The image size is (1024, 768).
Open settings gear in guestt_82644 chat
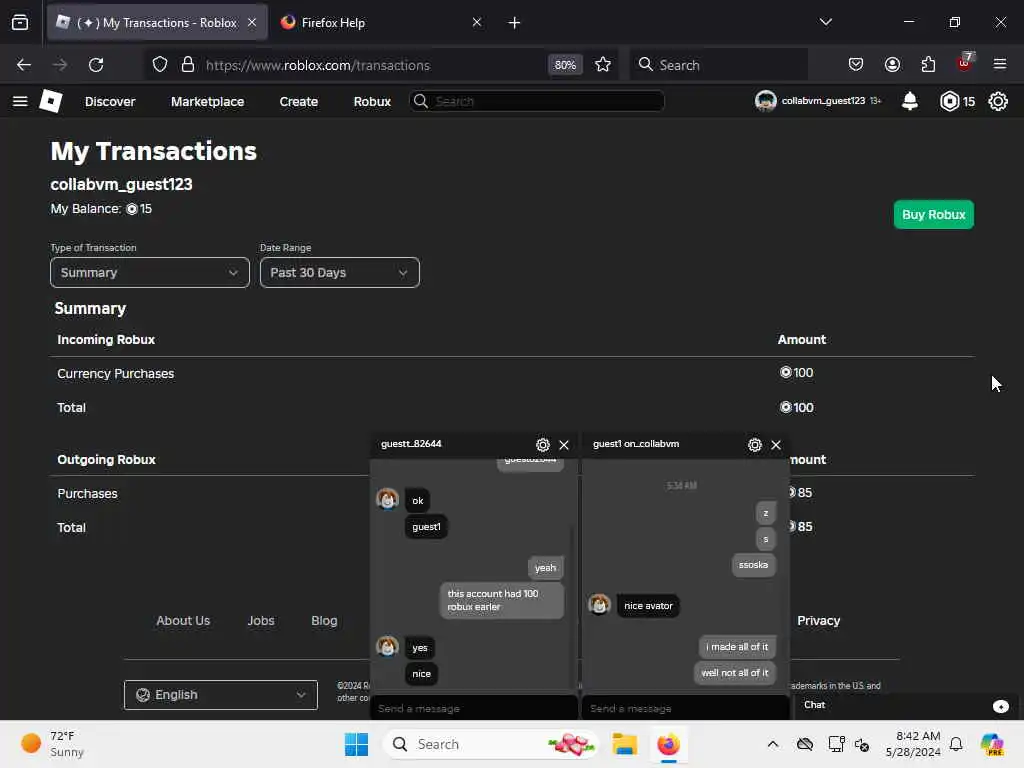point(543,445)
